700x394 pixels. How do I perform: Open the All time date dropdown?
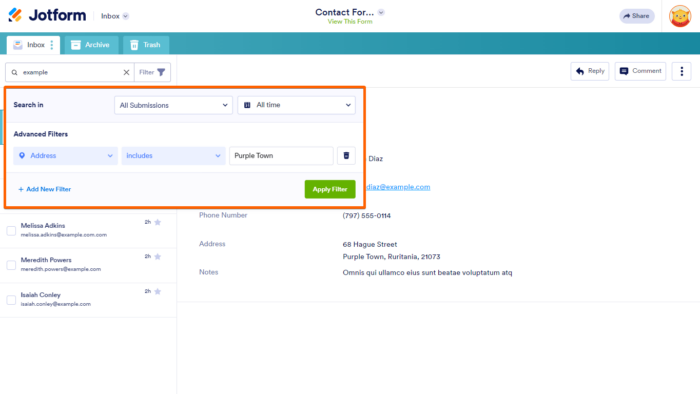(x=296, y=105)
